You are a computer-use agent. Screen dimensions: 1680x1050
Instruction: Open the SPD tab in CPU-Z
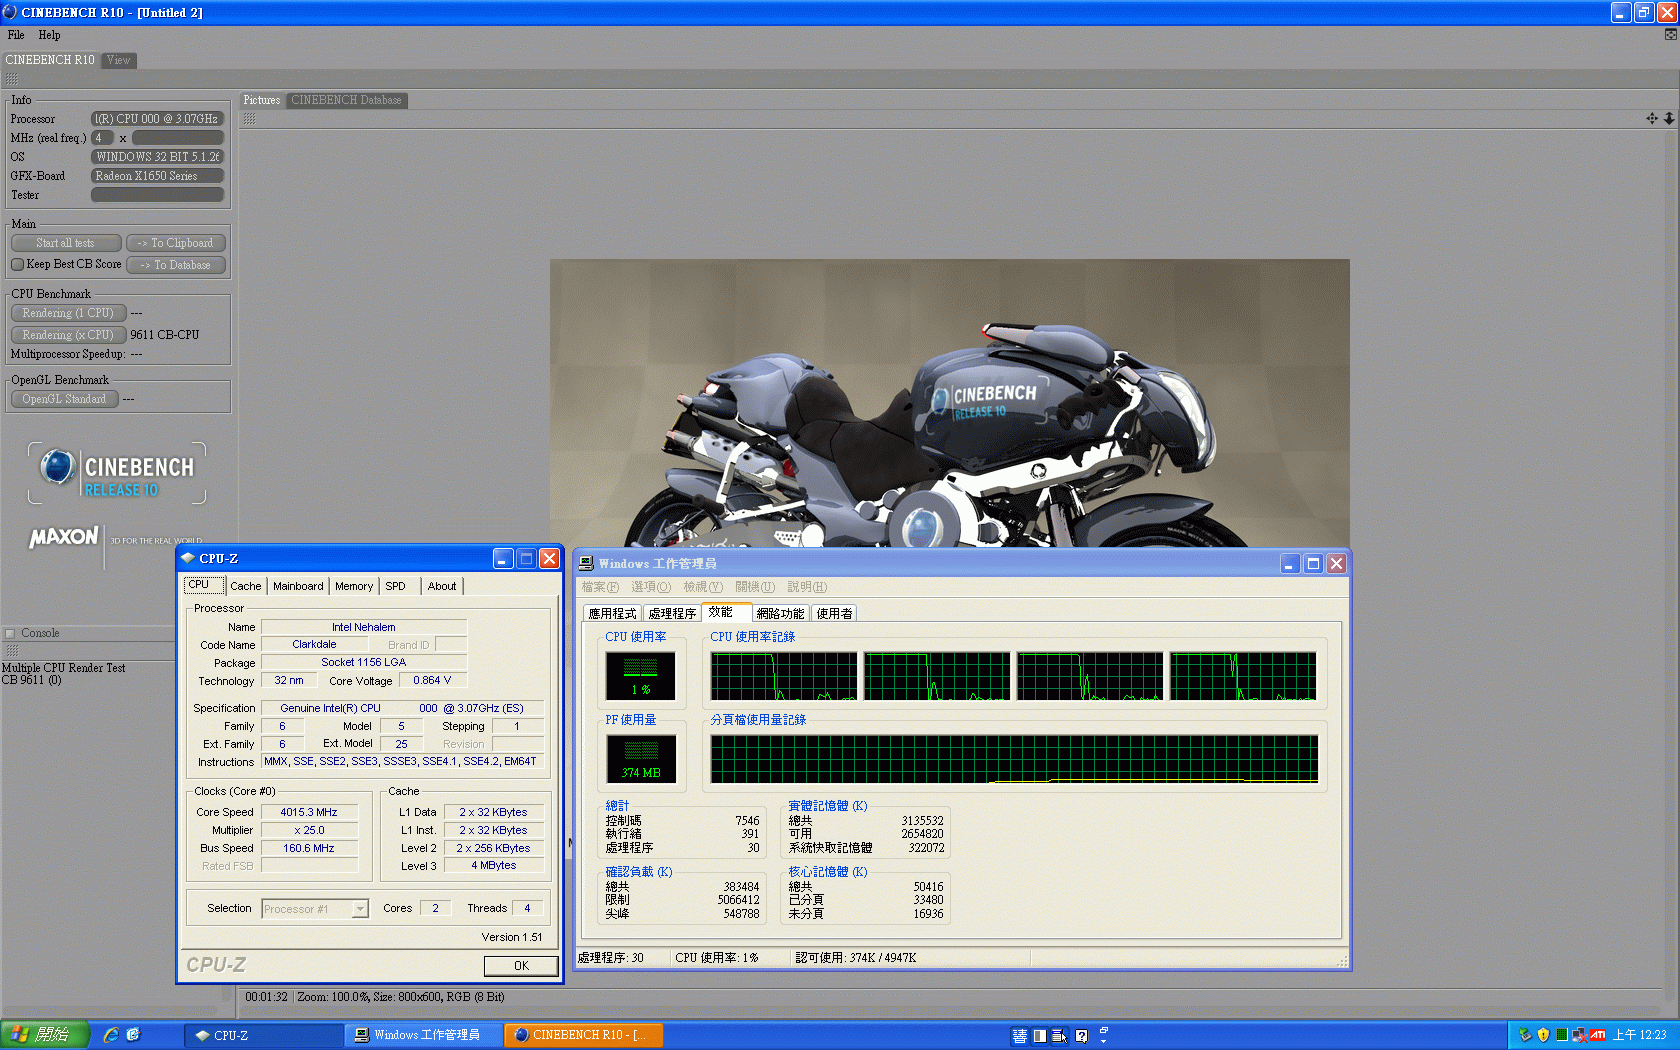click(x=396, y=587)
